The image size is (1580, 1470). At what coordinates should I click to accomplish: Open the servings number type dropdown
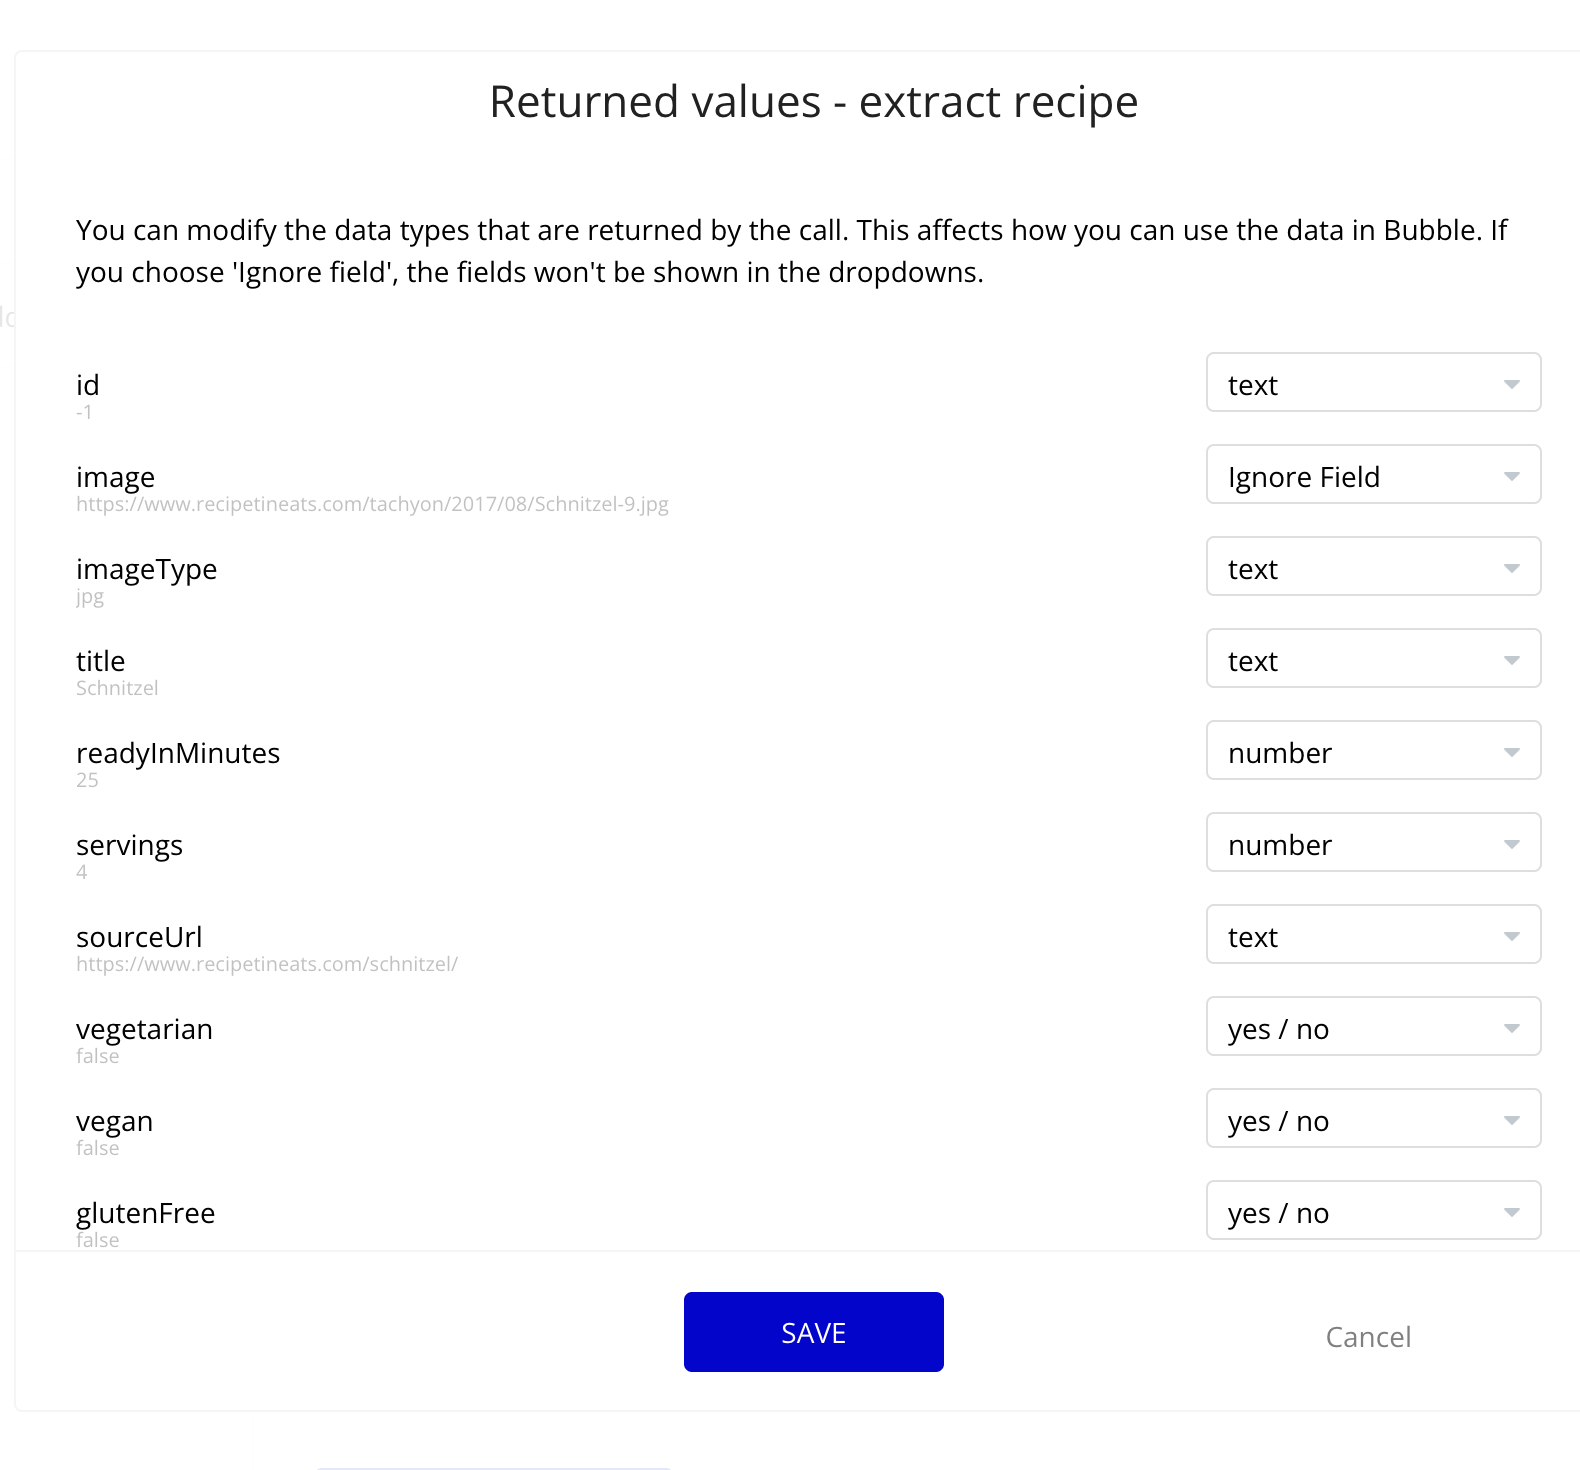1373,842
